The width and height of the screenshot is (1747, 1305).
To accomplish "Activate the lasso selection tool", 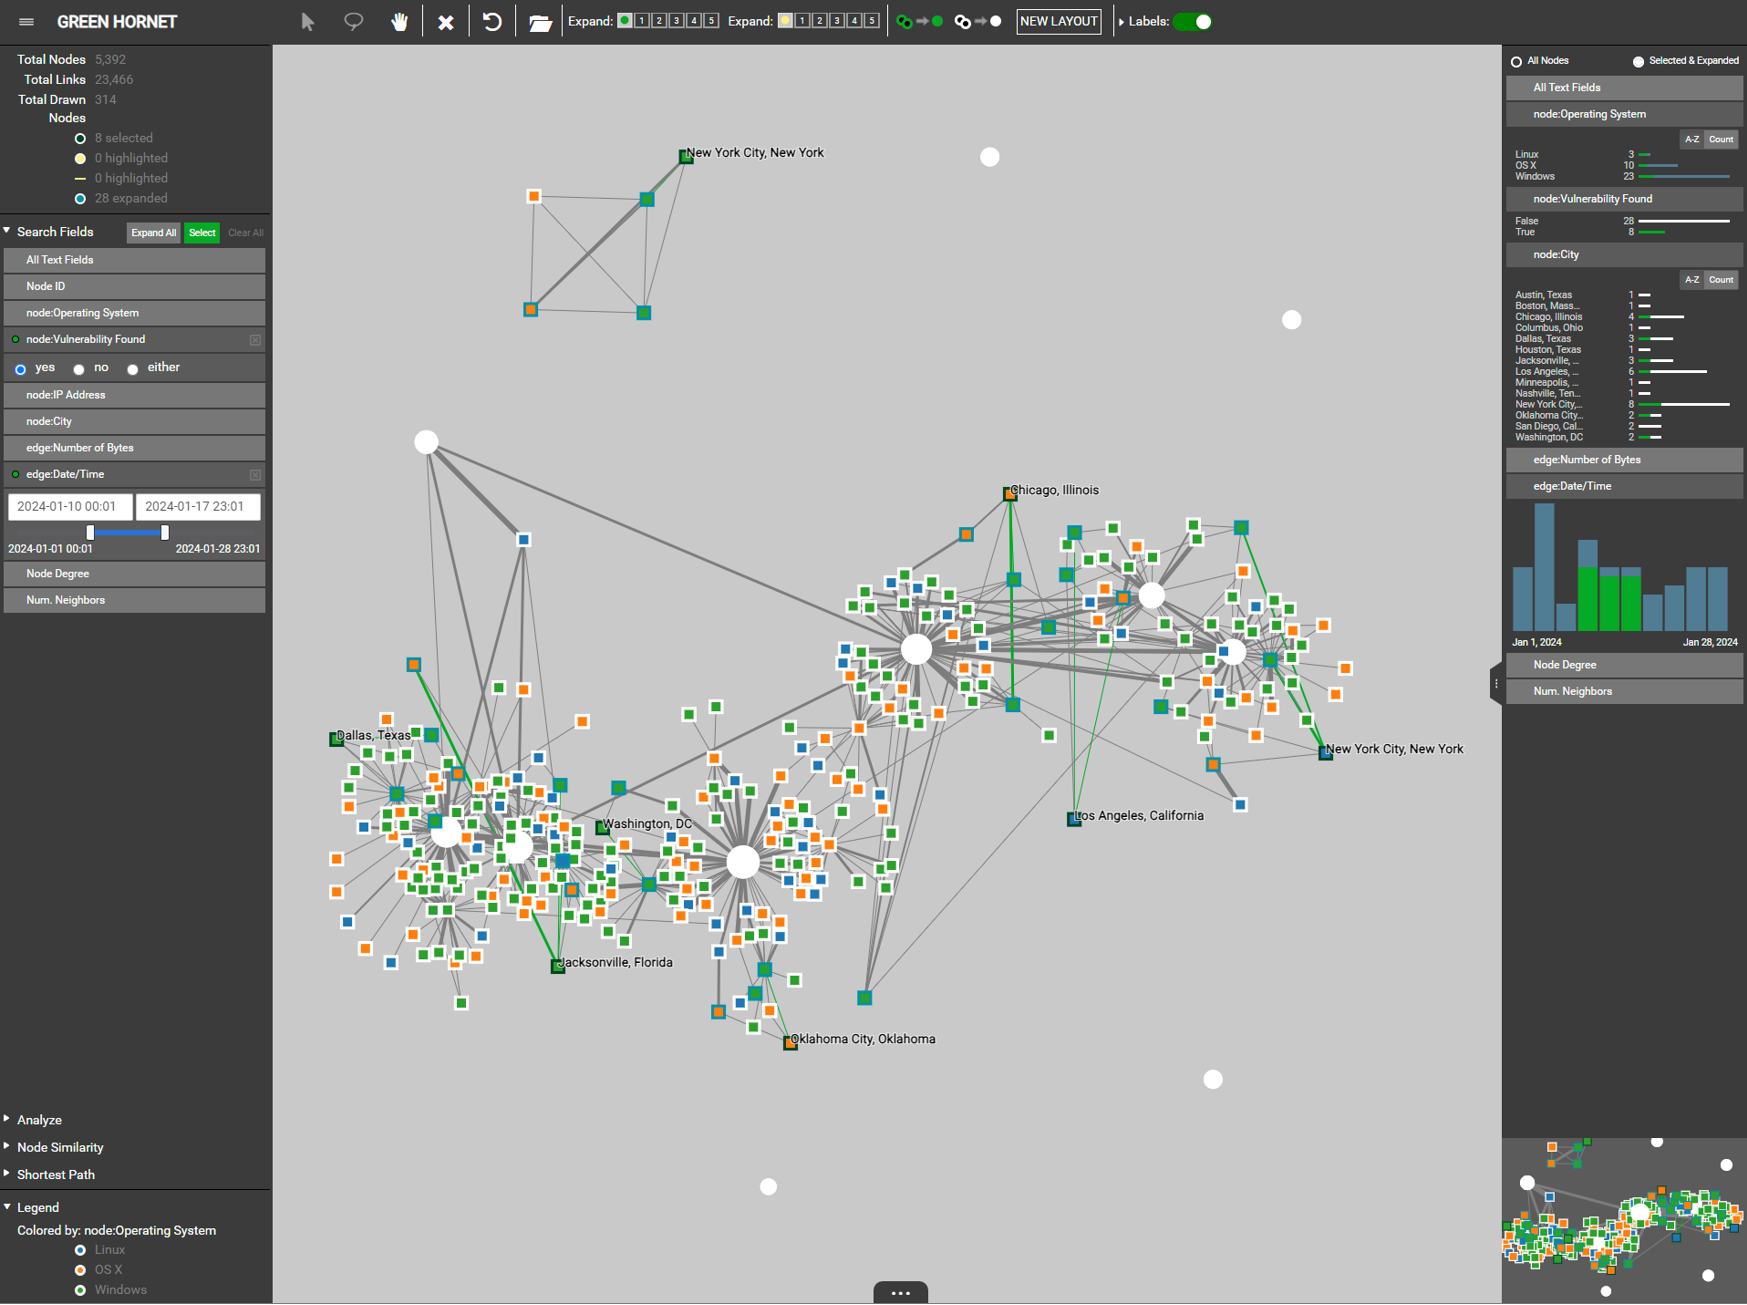I will click(353, 22).
